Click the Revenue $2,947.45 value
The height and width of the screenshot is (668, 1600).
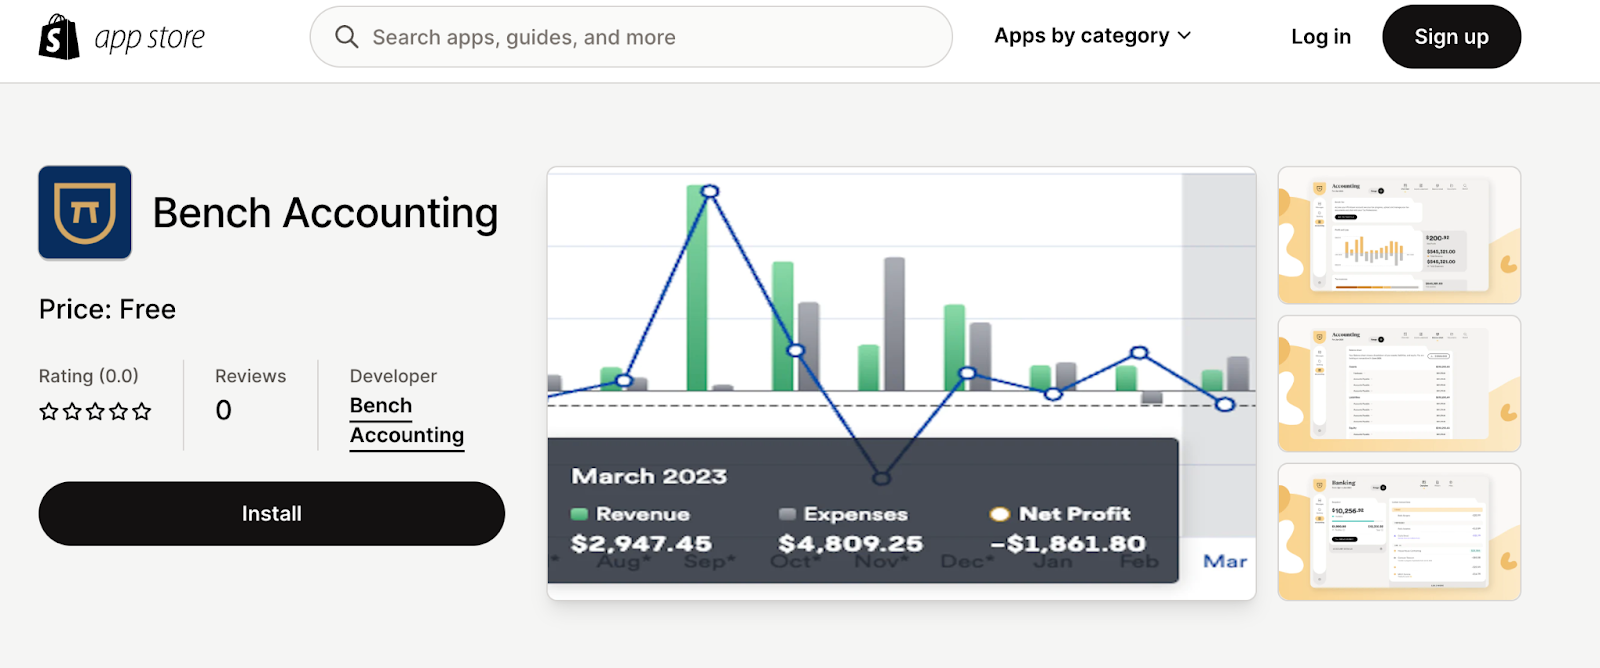point(641,544)
